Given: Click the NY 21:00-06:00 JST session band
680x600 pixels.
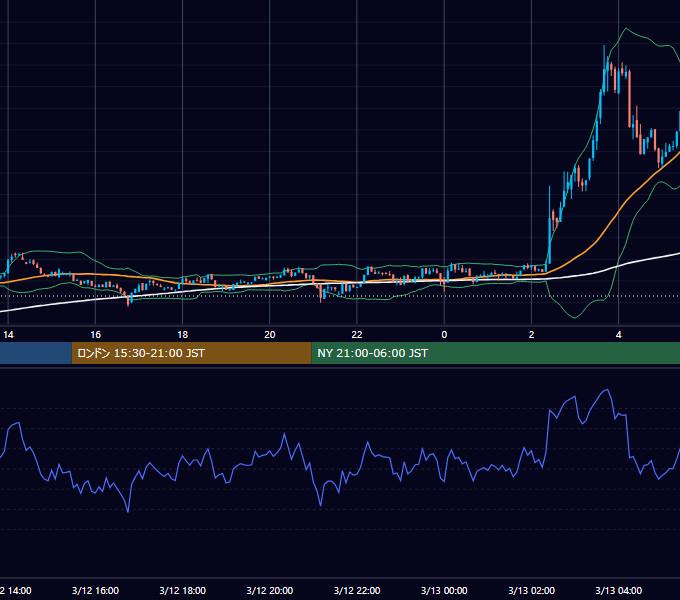Looking at the screenshot, I should tap(496, 353).
